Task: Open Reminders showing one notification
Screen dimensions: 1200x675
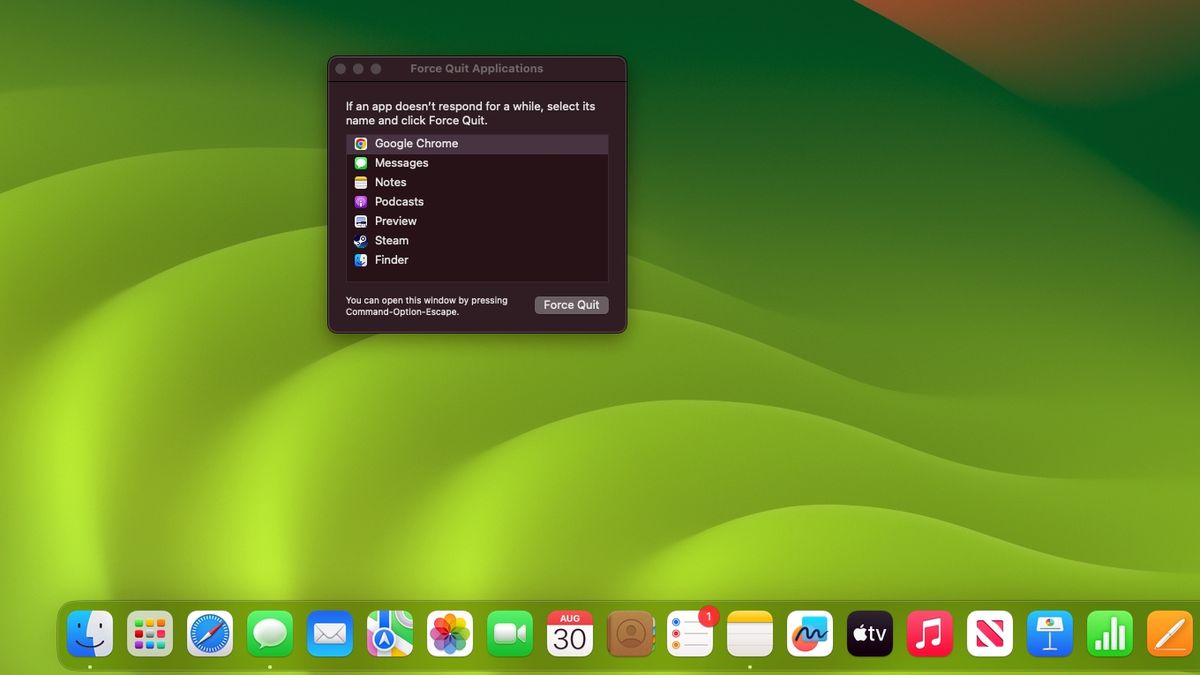Action: (690, 633)
